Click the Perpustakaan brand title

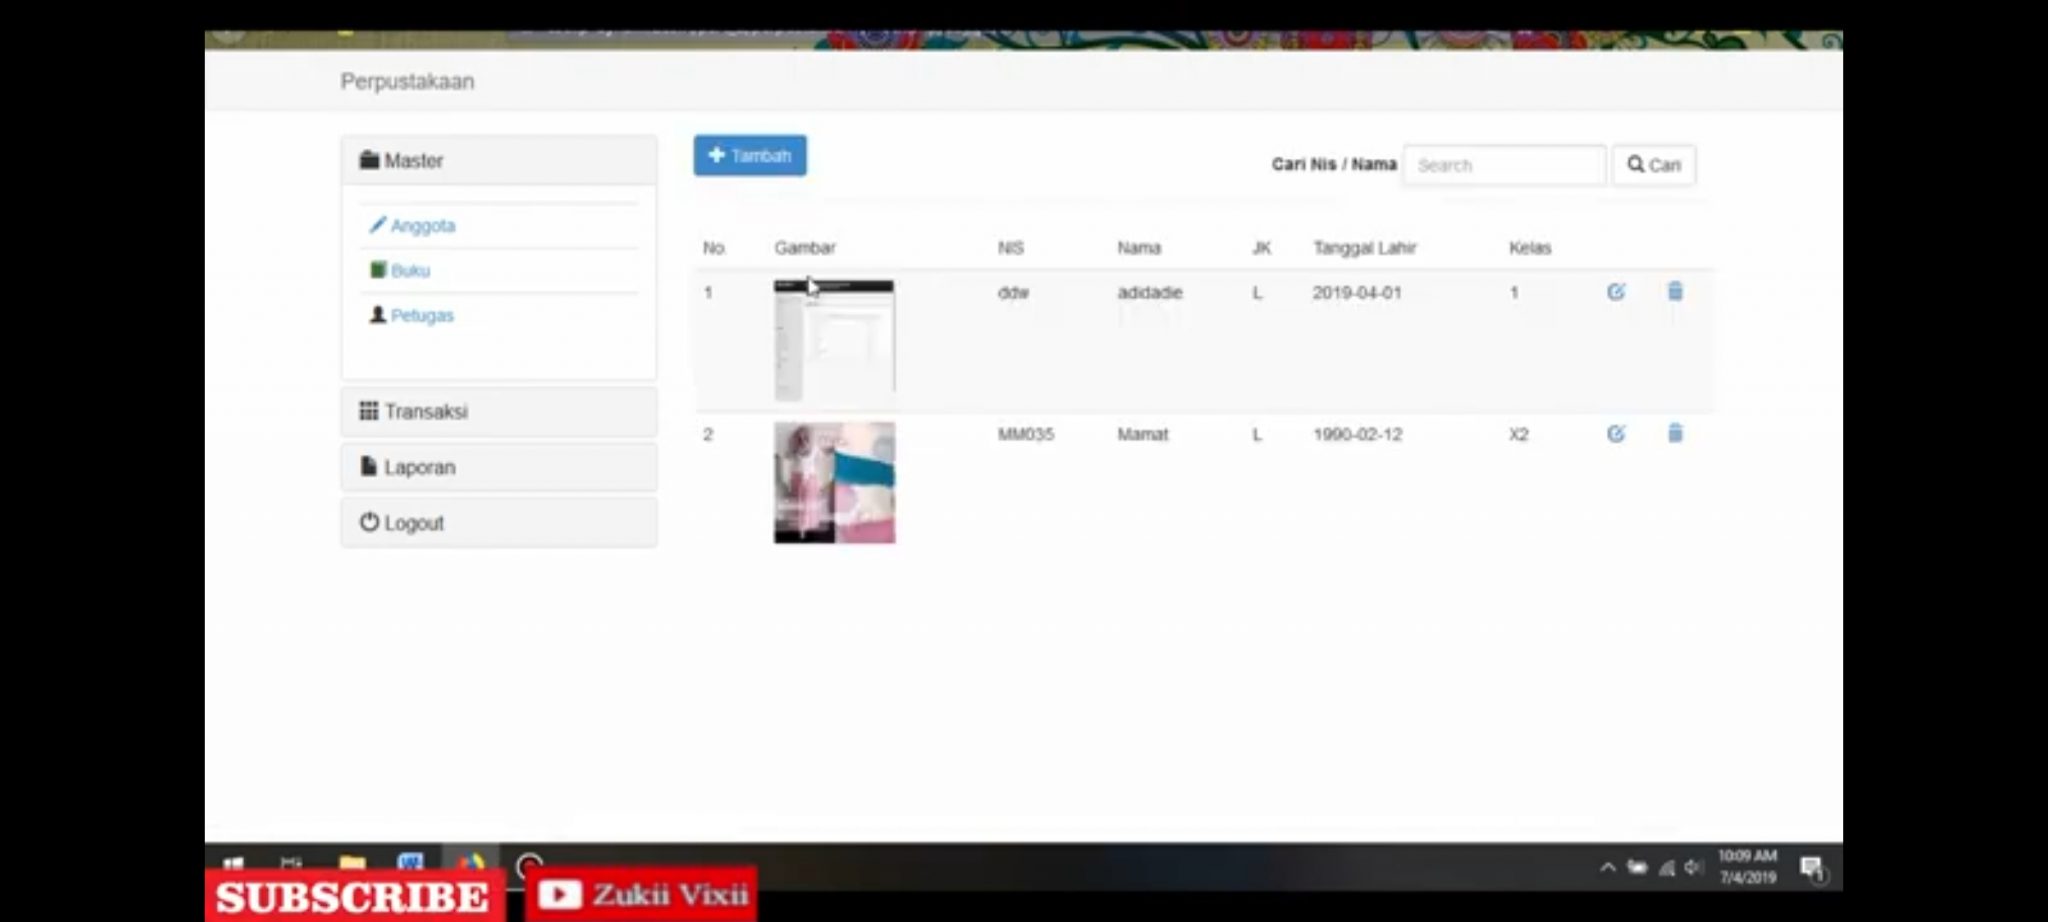click(407, 82)
